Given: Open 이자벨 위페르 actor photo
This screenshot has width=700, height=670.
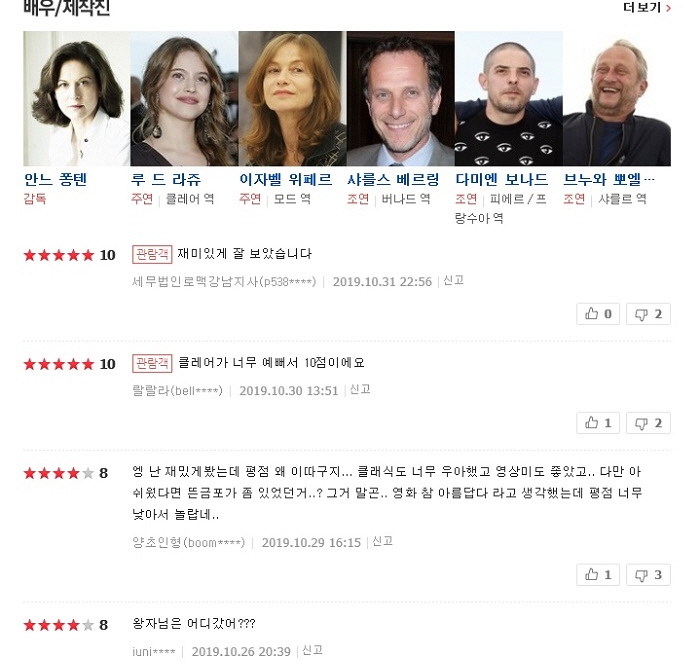Looking at the screenshot, I should [292, 99].
